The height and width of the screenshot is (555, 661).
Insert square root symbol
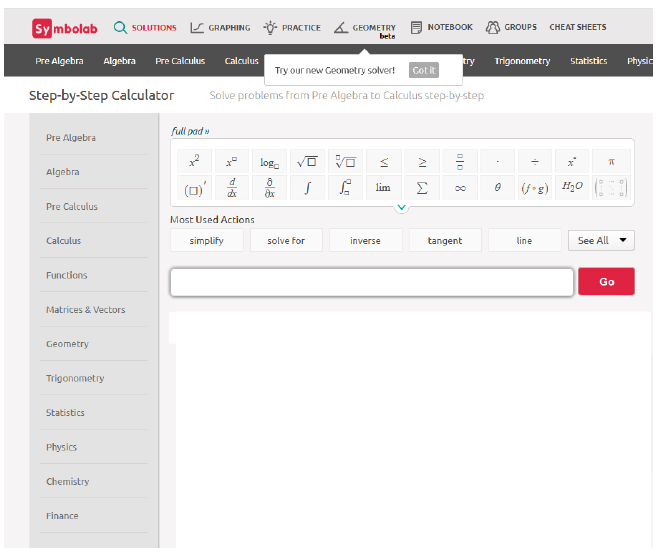pyautogui.click(x=307, y=161)
